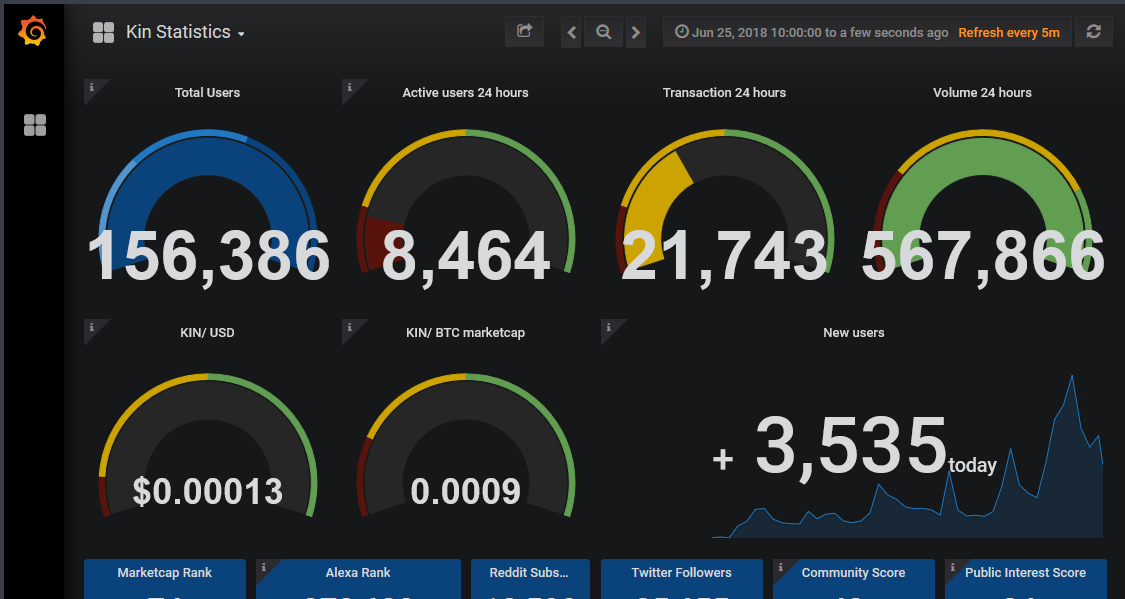Click the 8,464 active users value
This screenshot has height=599, width=1125.
[465, 258]
